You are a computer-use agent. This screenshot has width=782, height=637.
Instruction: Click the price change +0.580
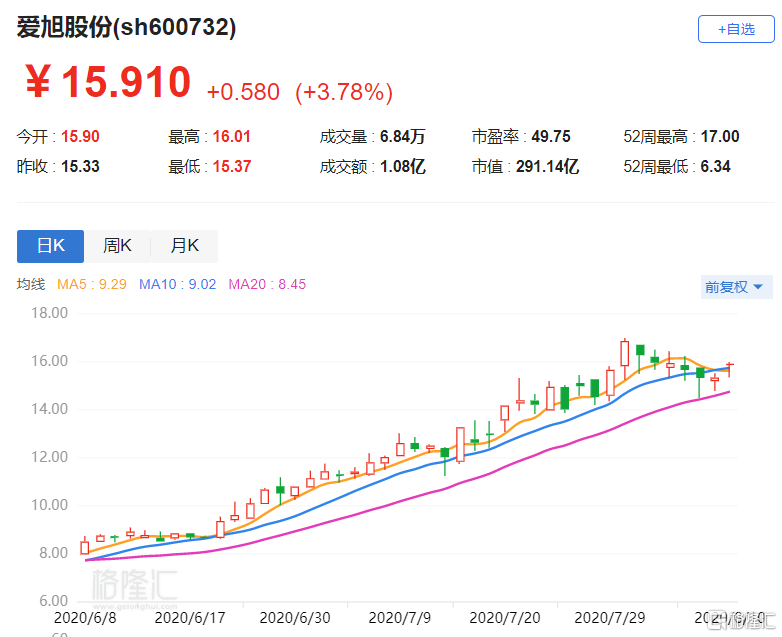coord(243,92)
